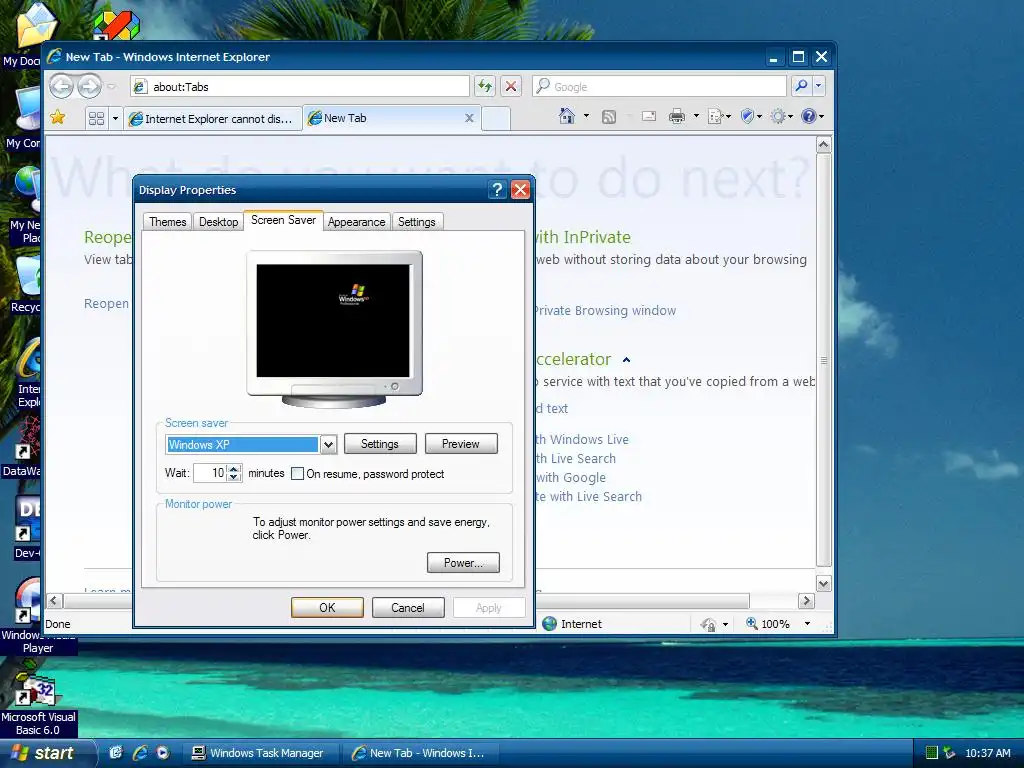Open the screen saver selection dropdown

[x=328, y=445]
